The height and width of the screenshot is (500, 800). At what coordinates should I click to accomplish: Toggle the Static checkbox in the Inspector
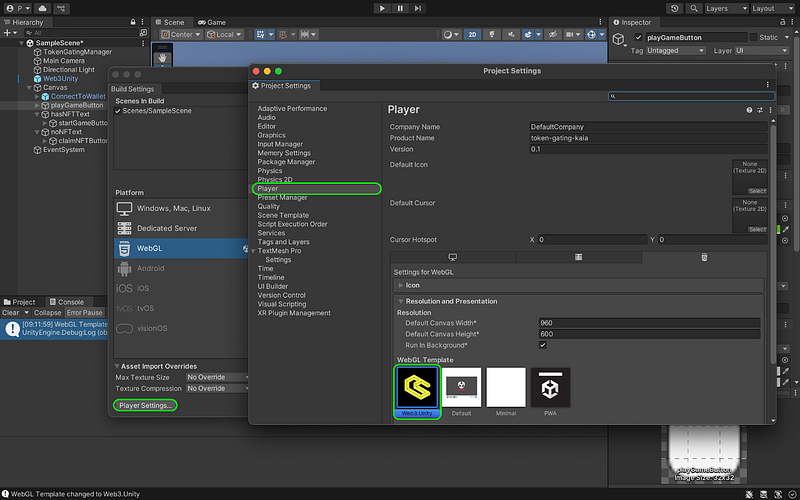pos(754,37)
